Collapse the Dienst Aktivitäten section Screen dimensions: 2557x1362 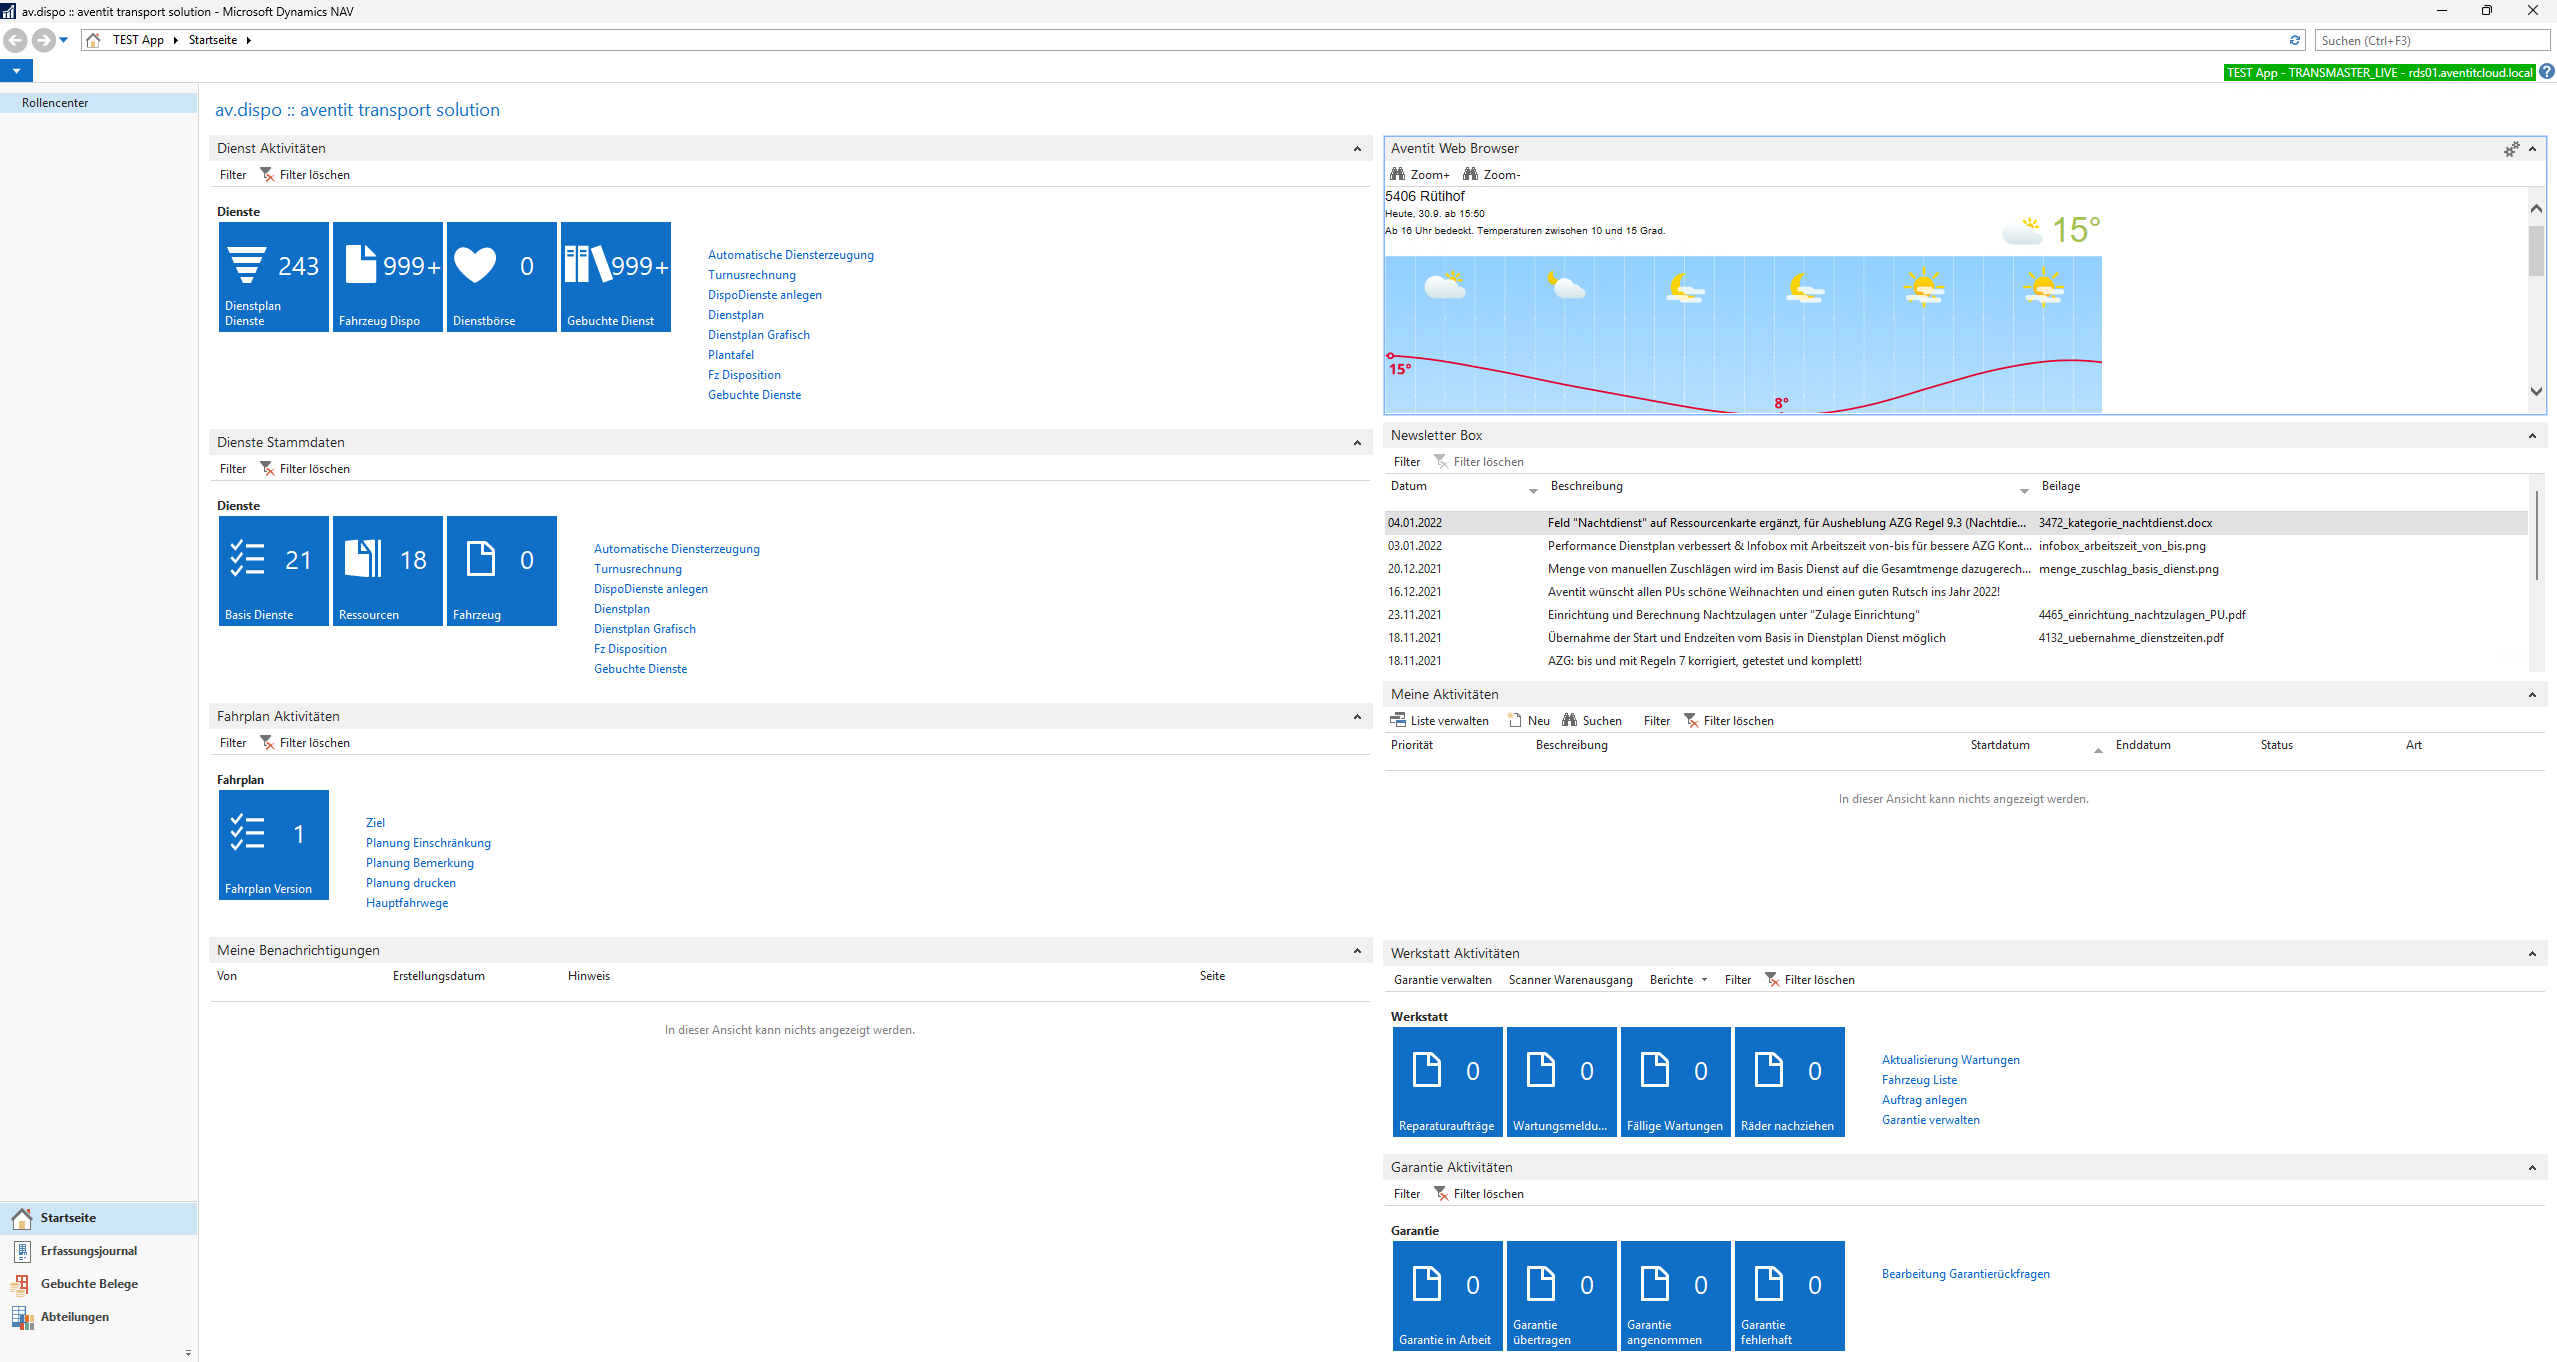1357,149
